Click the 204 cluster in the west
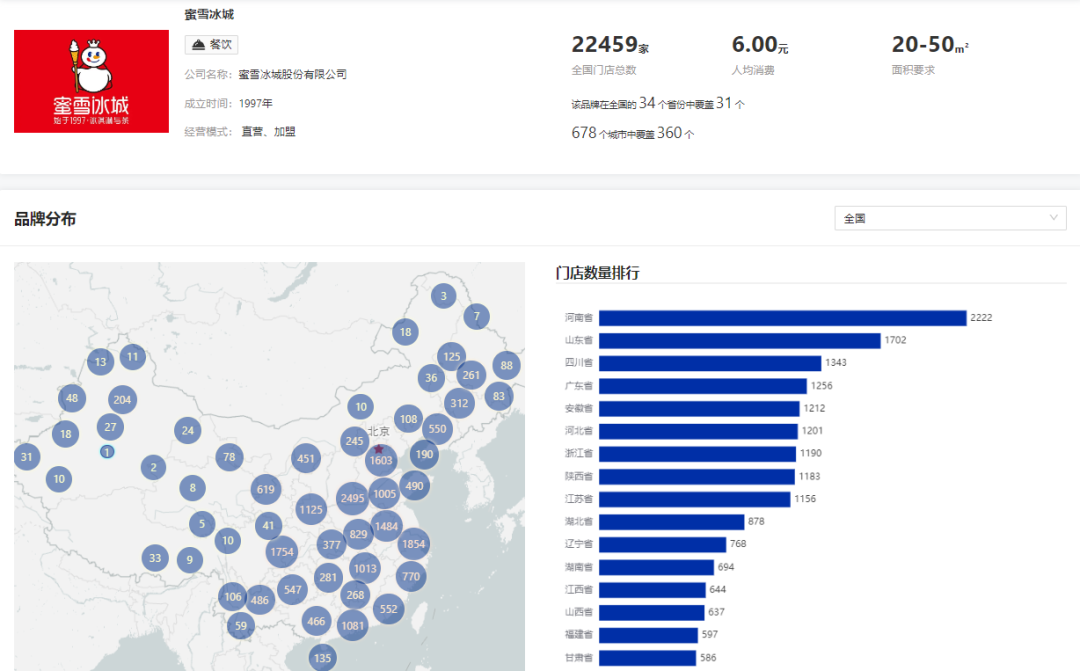Image resolution: width=1080 pixels, height=671 pixels. pos(122,400)
